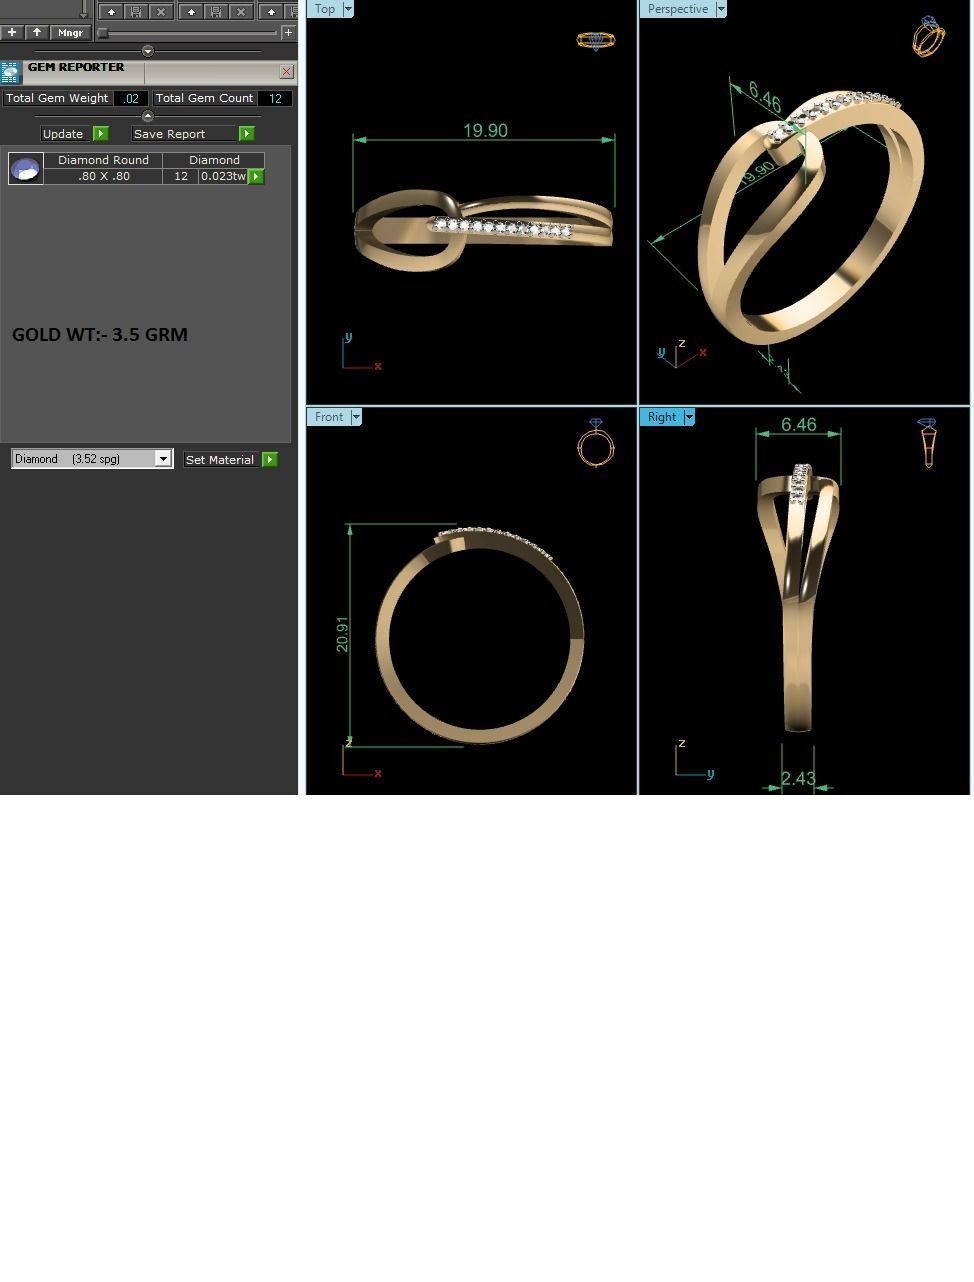Screen dimensions: 974x1282
Task: Click the ring view icon in Perspective viewport
Action: pyautogui.click(x=928, y=36)
